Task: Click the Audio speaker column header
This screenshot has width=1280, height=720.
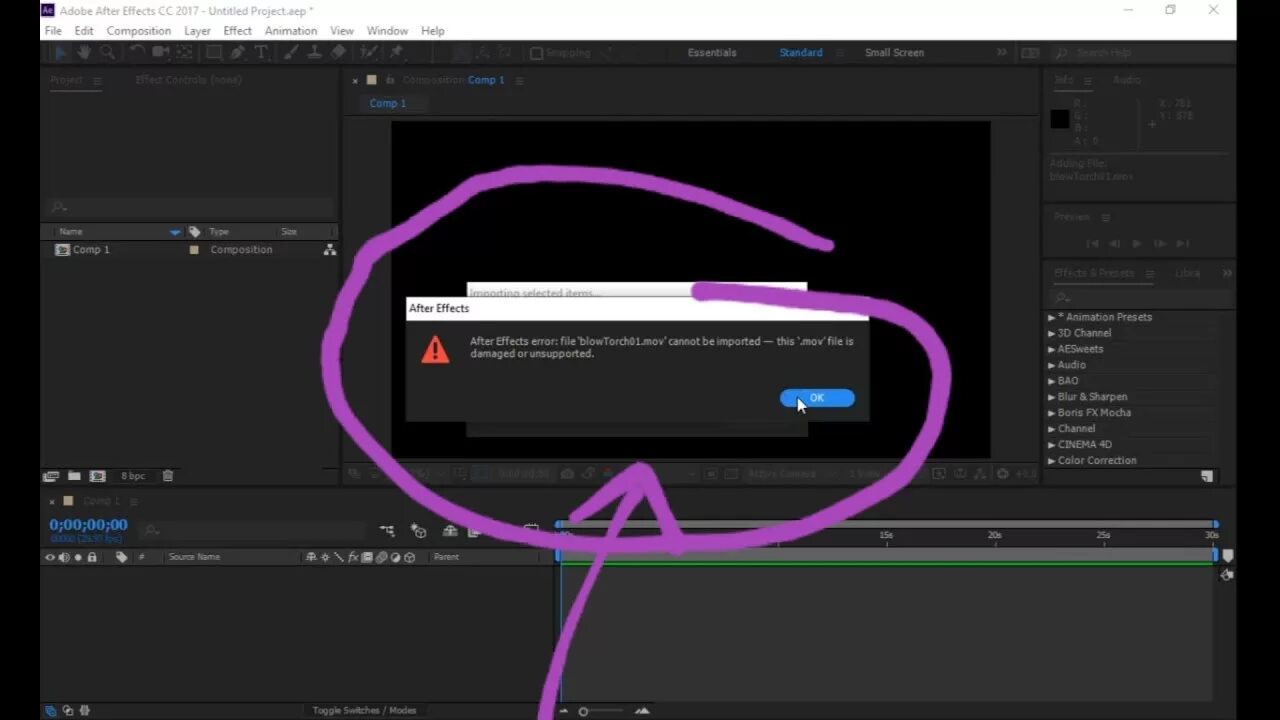Action: 64,557
